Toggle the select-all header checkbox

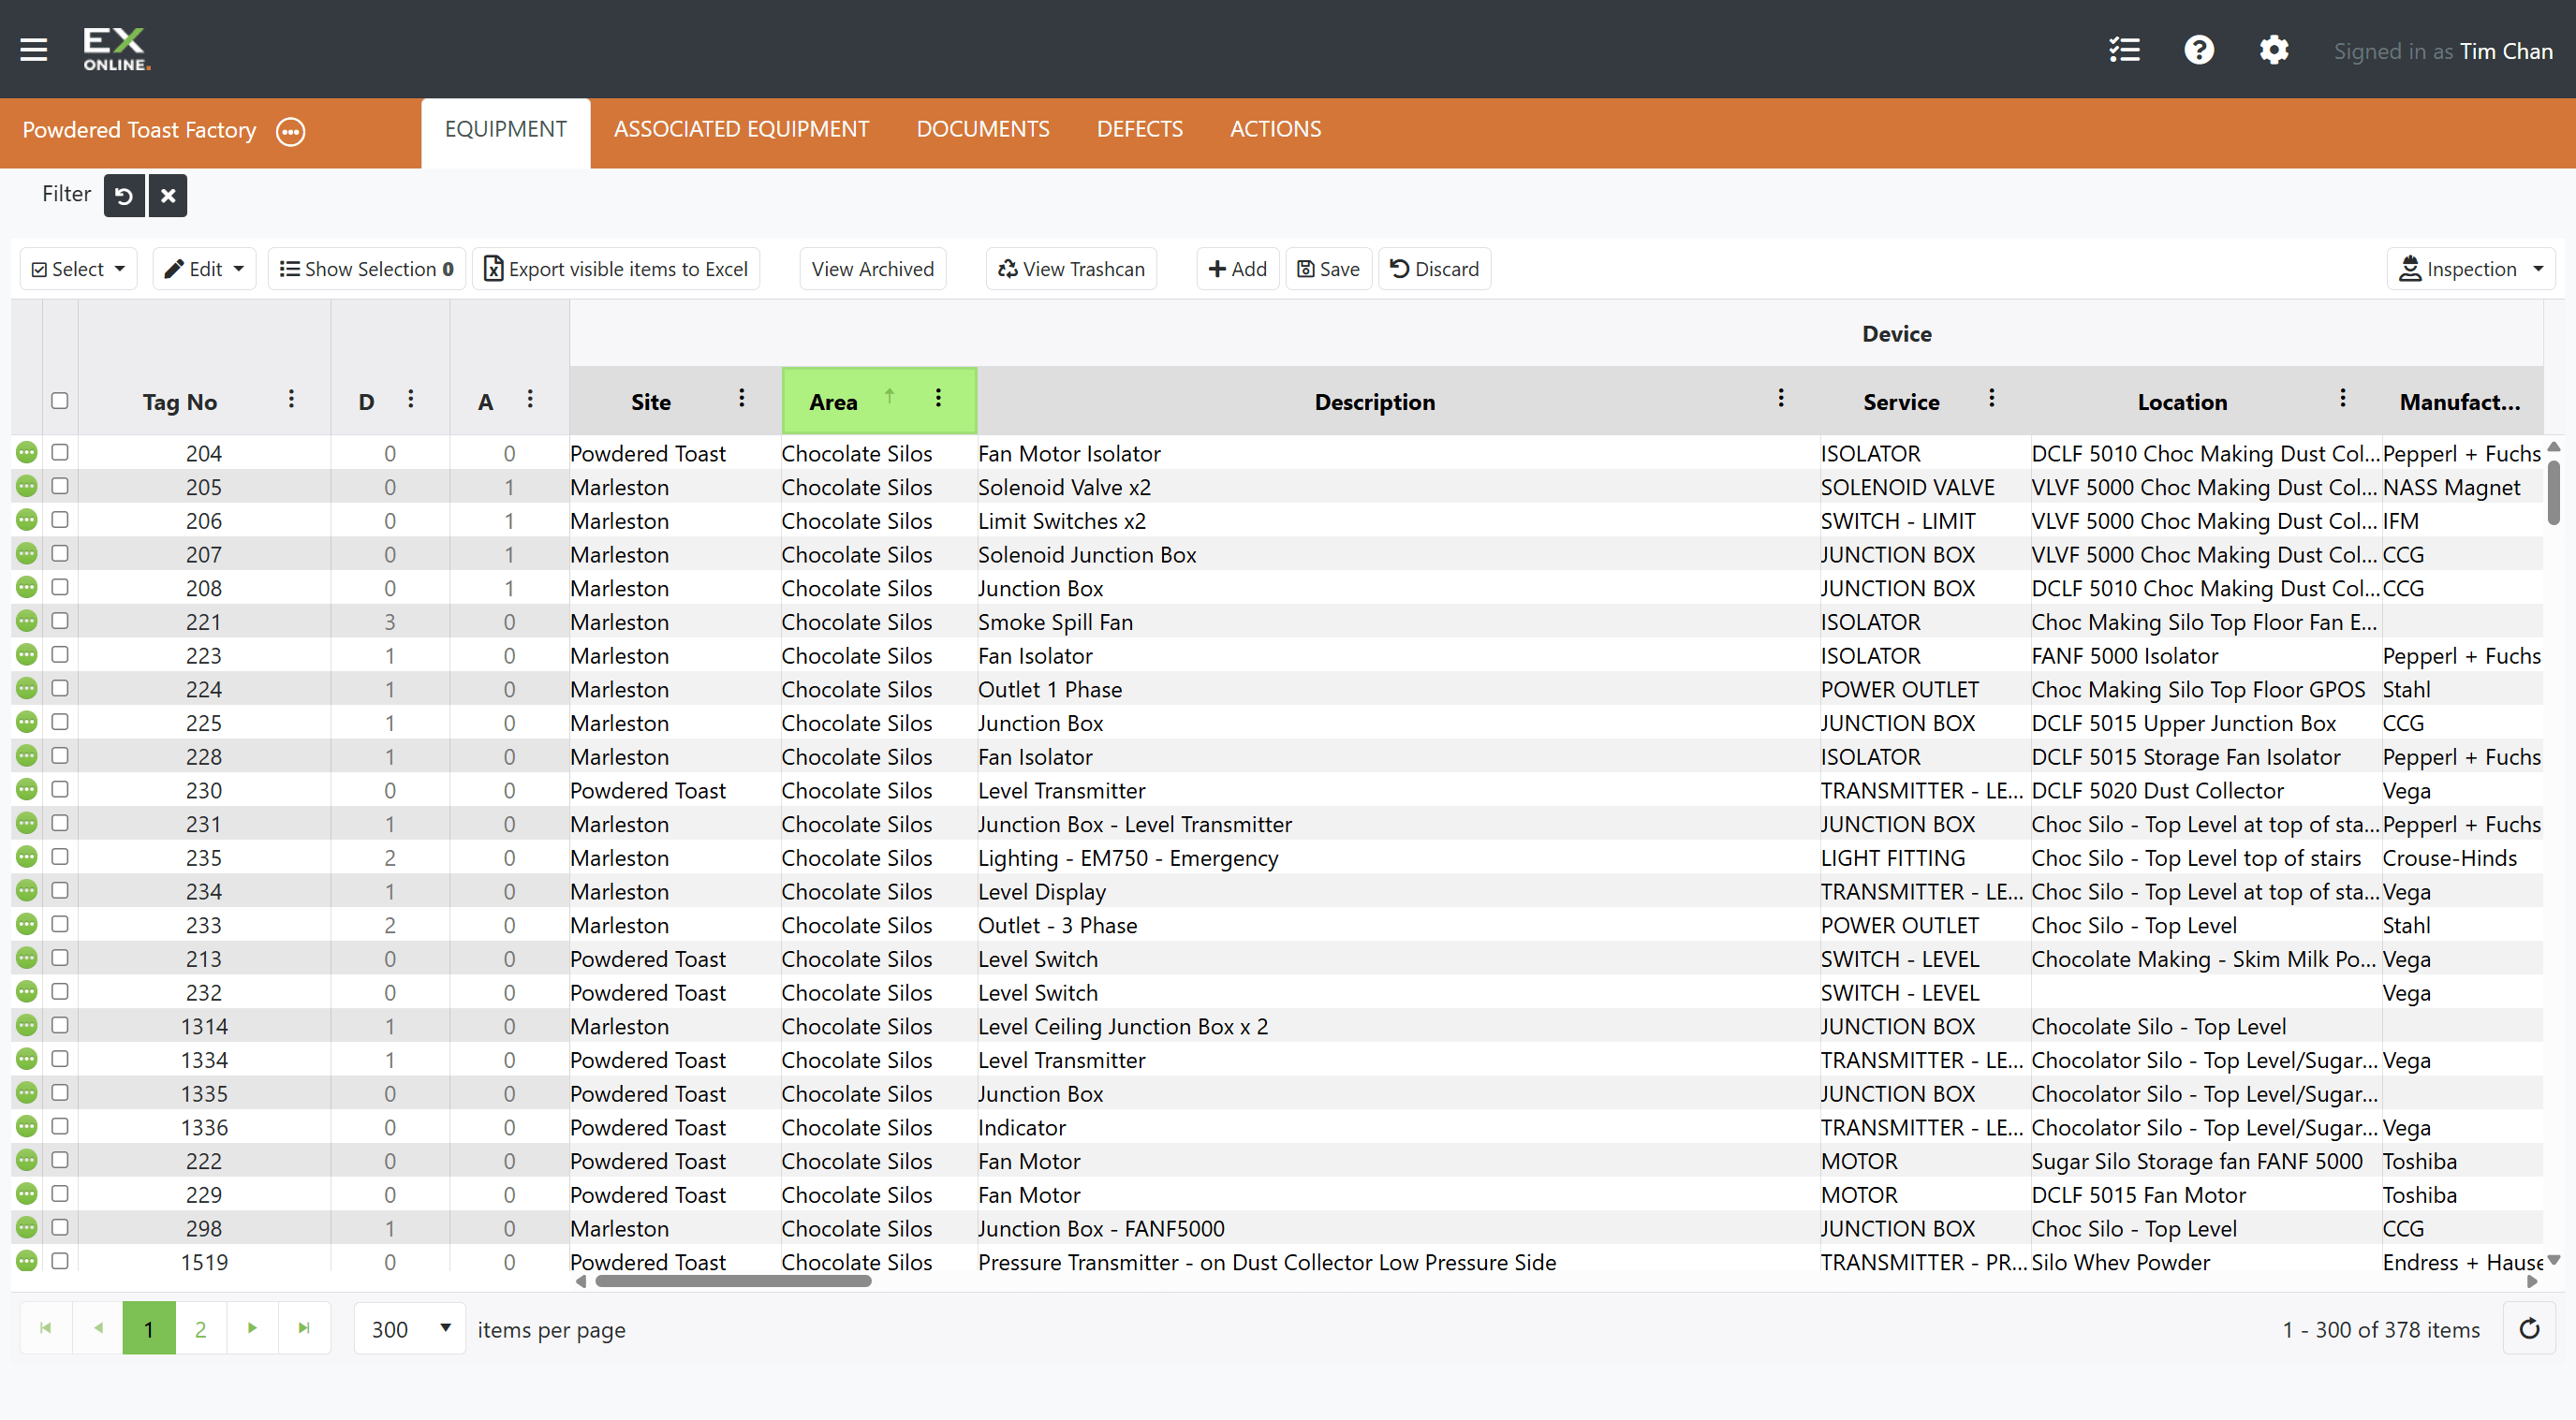60,401
